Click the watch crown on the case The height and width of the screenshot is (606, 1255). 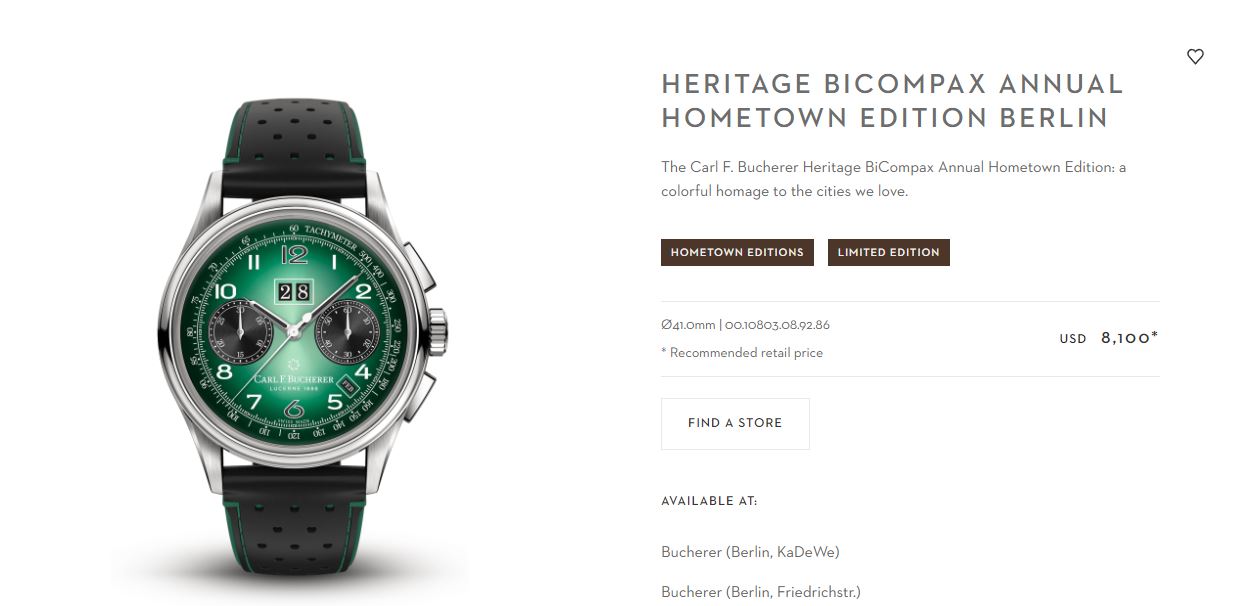(x=437, y=332)
